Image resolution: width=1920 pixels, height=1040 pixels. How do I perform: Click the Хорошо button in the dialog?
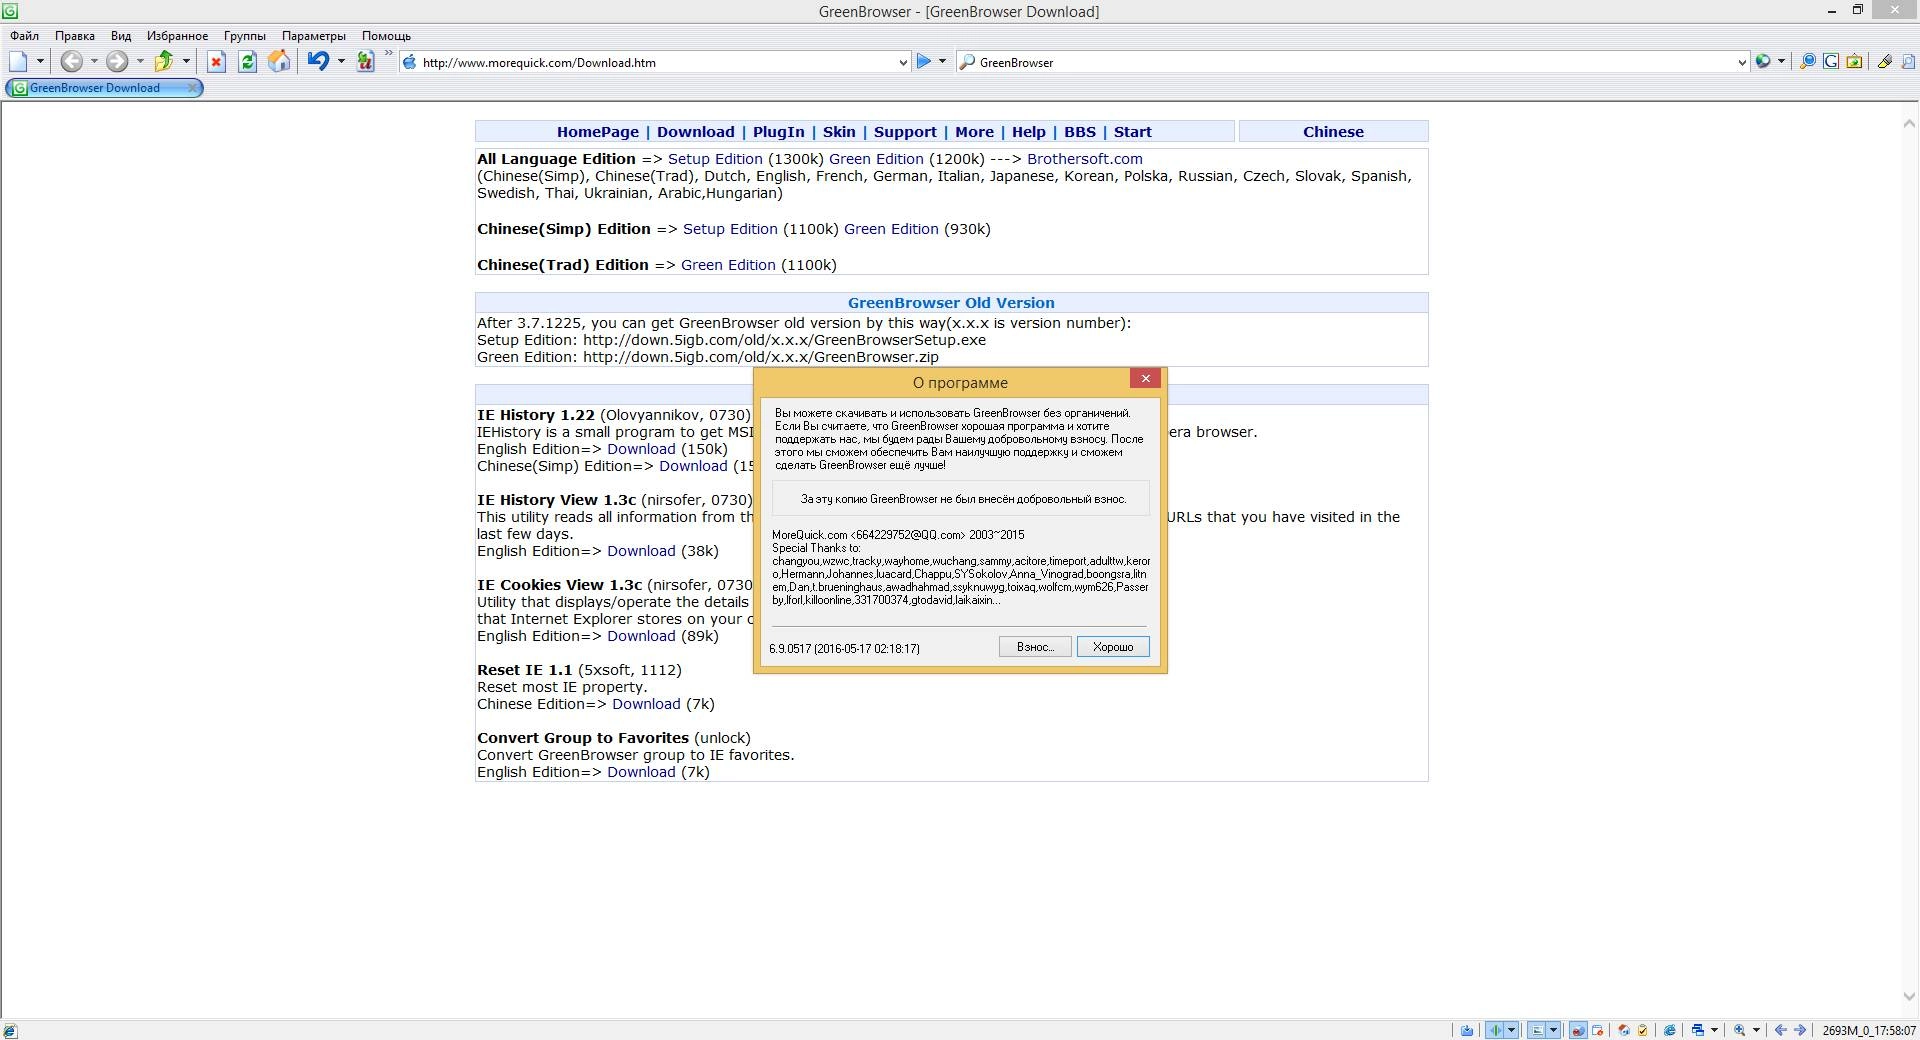coord(1113,647)
